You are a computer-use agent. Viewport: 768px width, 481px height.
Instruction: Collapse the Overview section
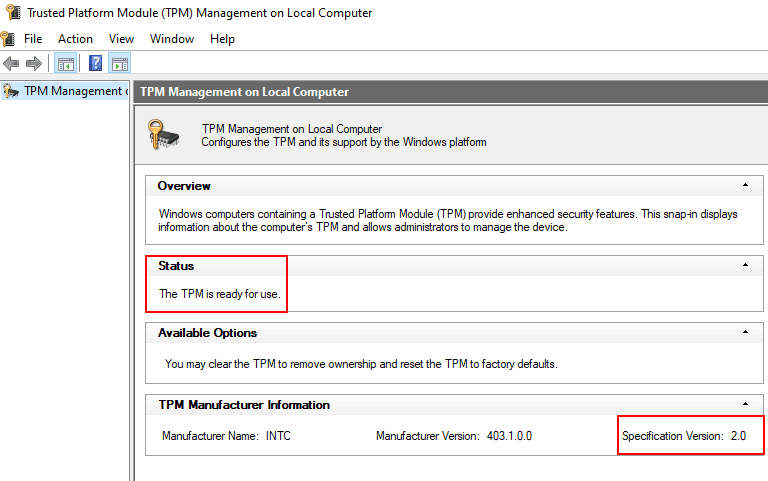point(745,185)
